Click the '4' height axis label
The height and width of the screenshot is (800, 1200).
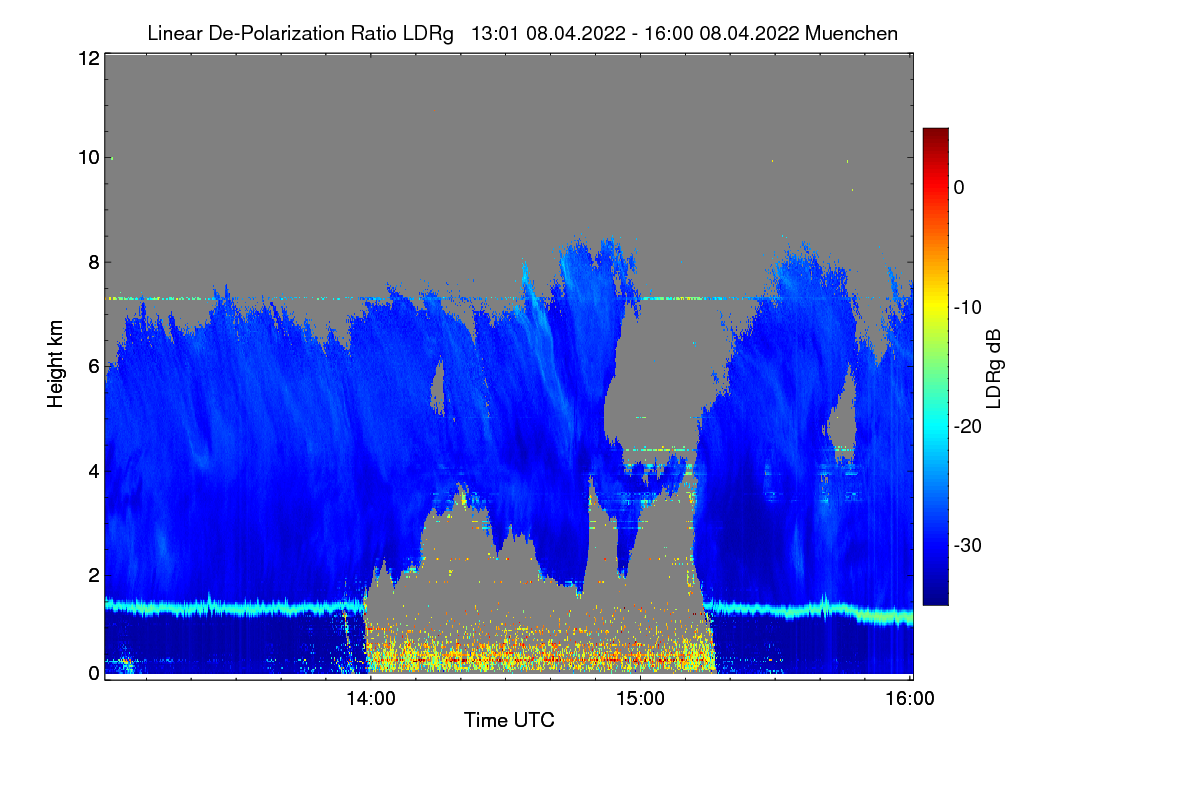(94, 470)
